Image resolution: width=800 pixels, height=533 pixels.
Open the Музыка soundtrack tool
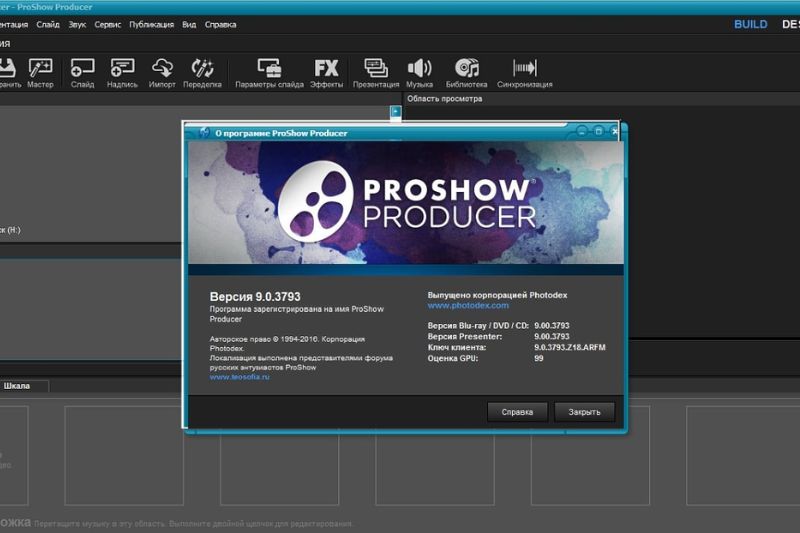tap(419, 73)
